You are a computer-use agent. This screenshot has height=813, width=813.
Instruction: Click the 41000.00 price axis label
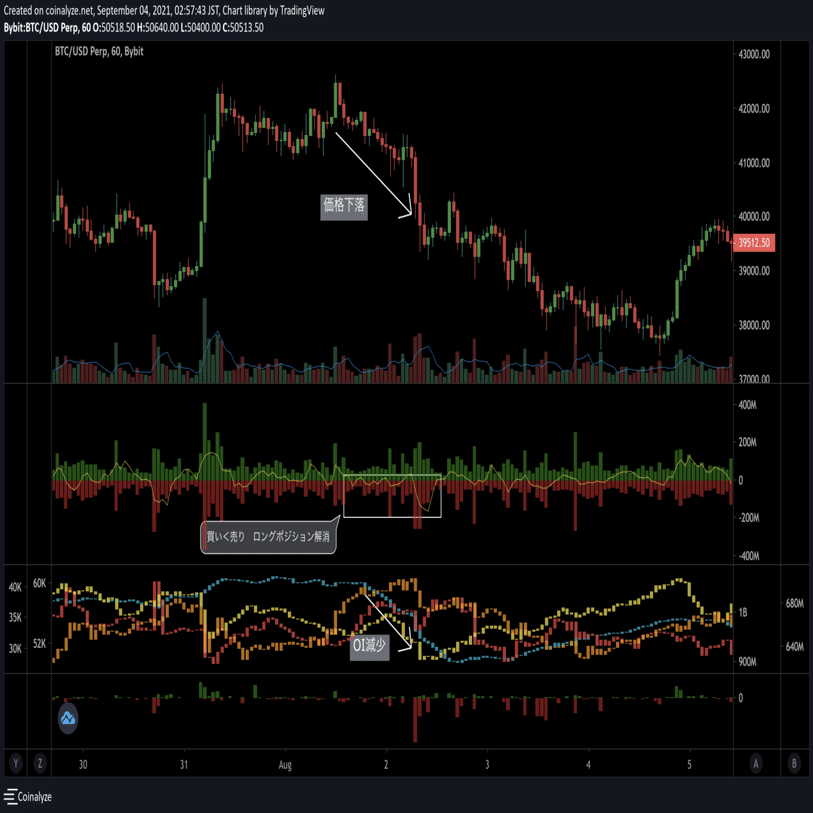coord(754,163)
